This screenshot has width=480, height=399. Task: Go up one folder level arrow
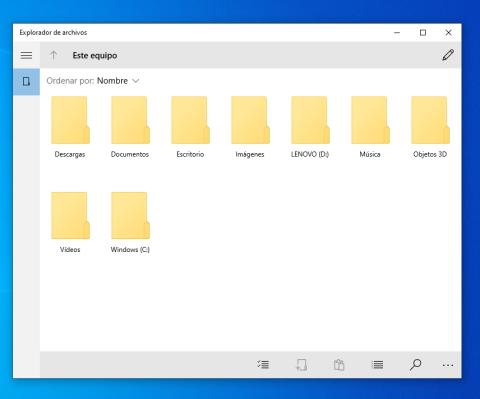tap(53, 55)
